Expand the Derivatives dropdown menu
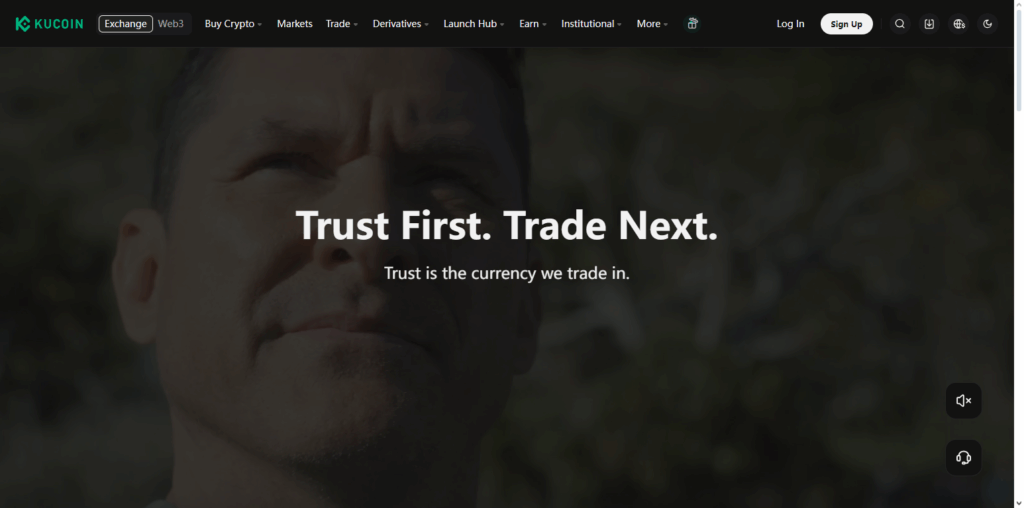The height and width of the screenshot is (508, 1024). coord(401,24)
